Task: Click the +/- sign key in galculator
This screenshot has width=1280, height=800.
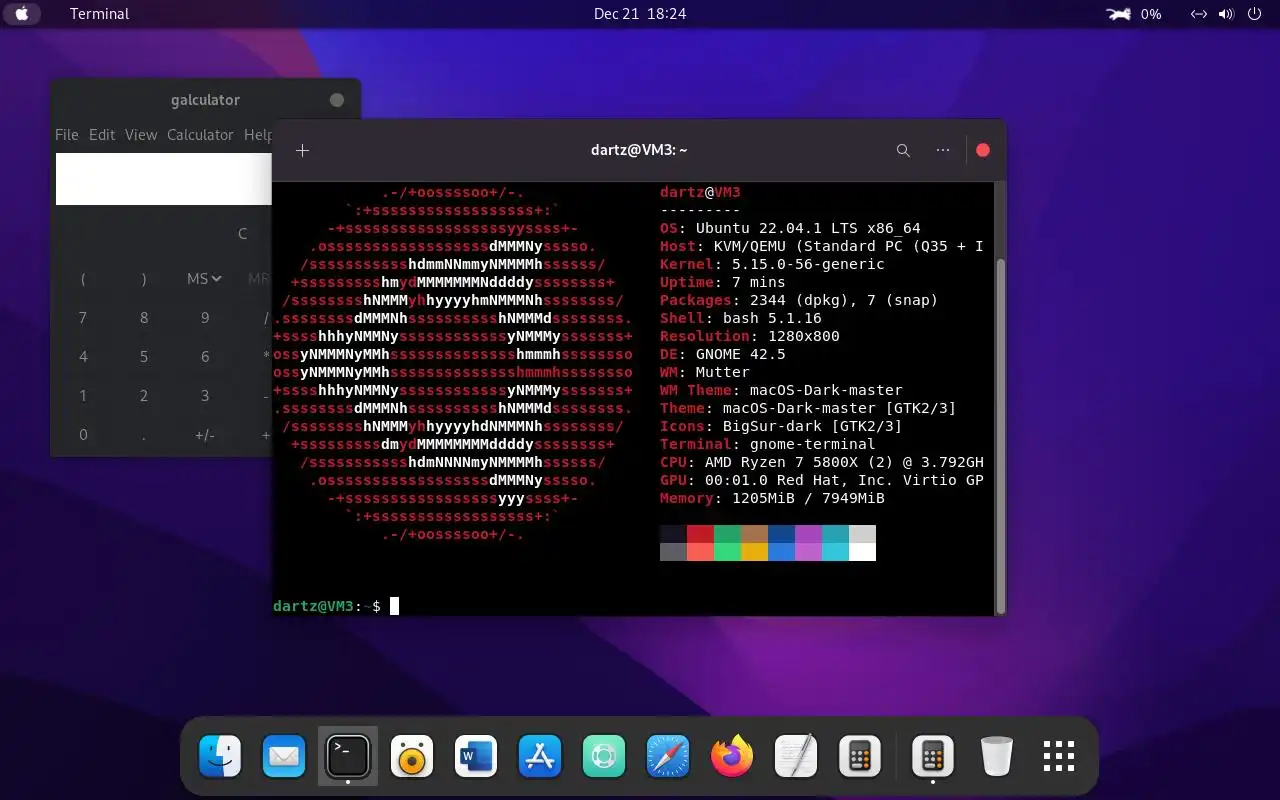Action: pos(205,435)
